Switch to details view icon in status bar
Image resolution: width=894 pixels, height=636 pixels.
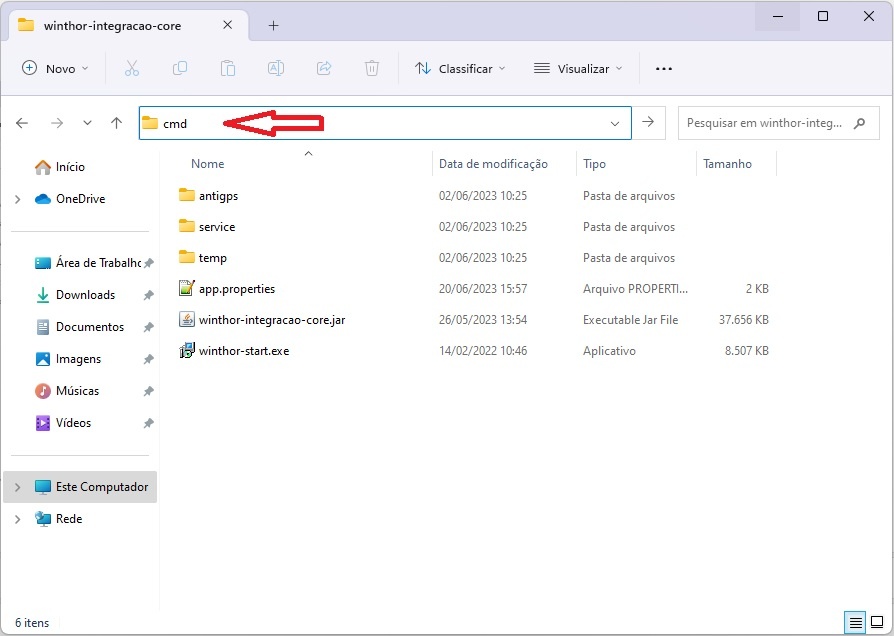pos(855,622)
